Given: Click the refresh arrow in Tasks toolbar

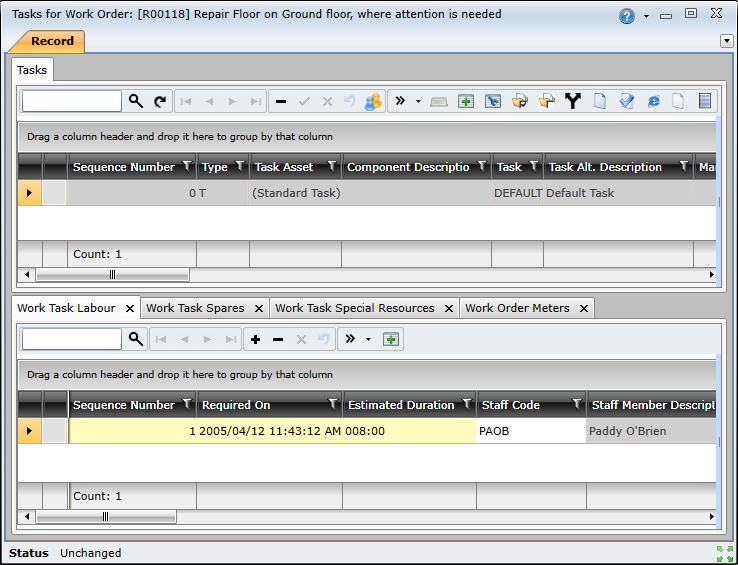Looking at the screenshot, I should (x=160, y=101).
